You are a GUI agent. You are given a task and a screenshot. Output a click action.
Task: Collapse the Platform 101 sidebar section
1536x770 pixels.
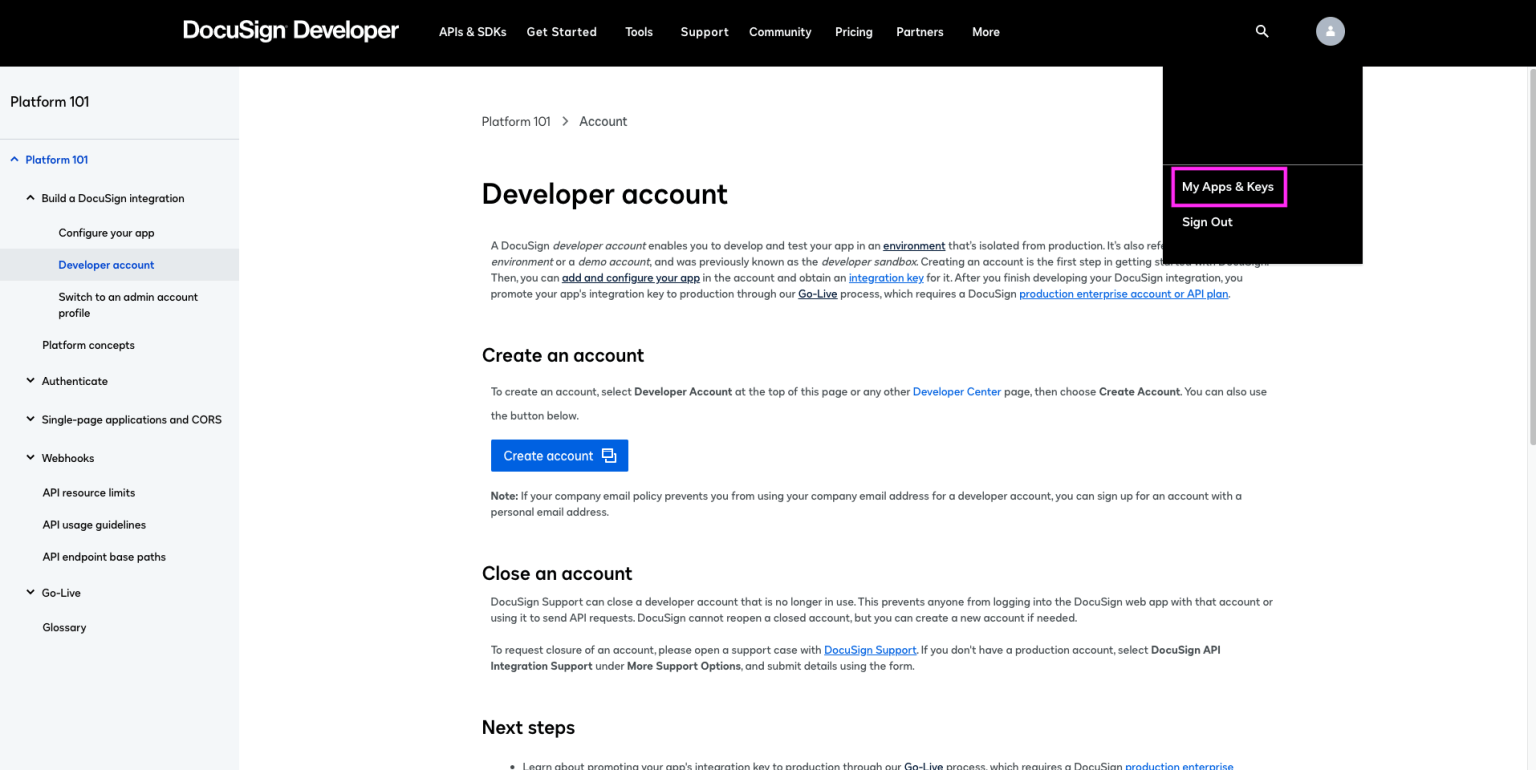tap(14, 158)
